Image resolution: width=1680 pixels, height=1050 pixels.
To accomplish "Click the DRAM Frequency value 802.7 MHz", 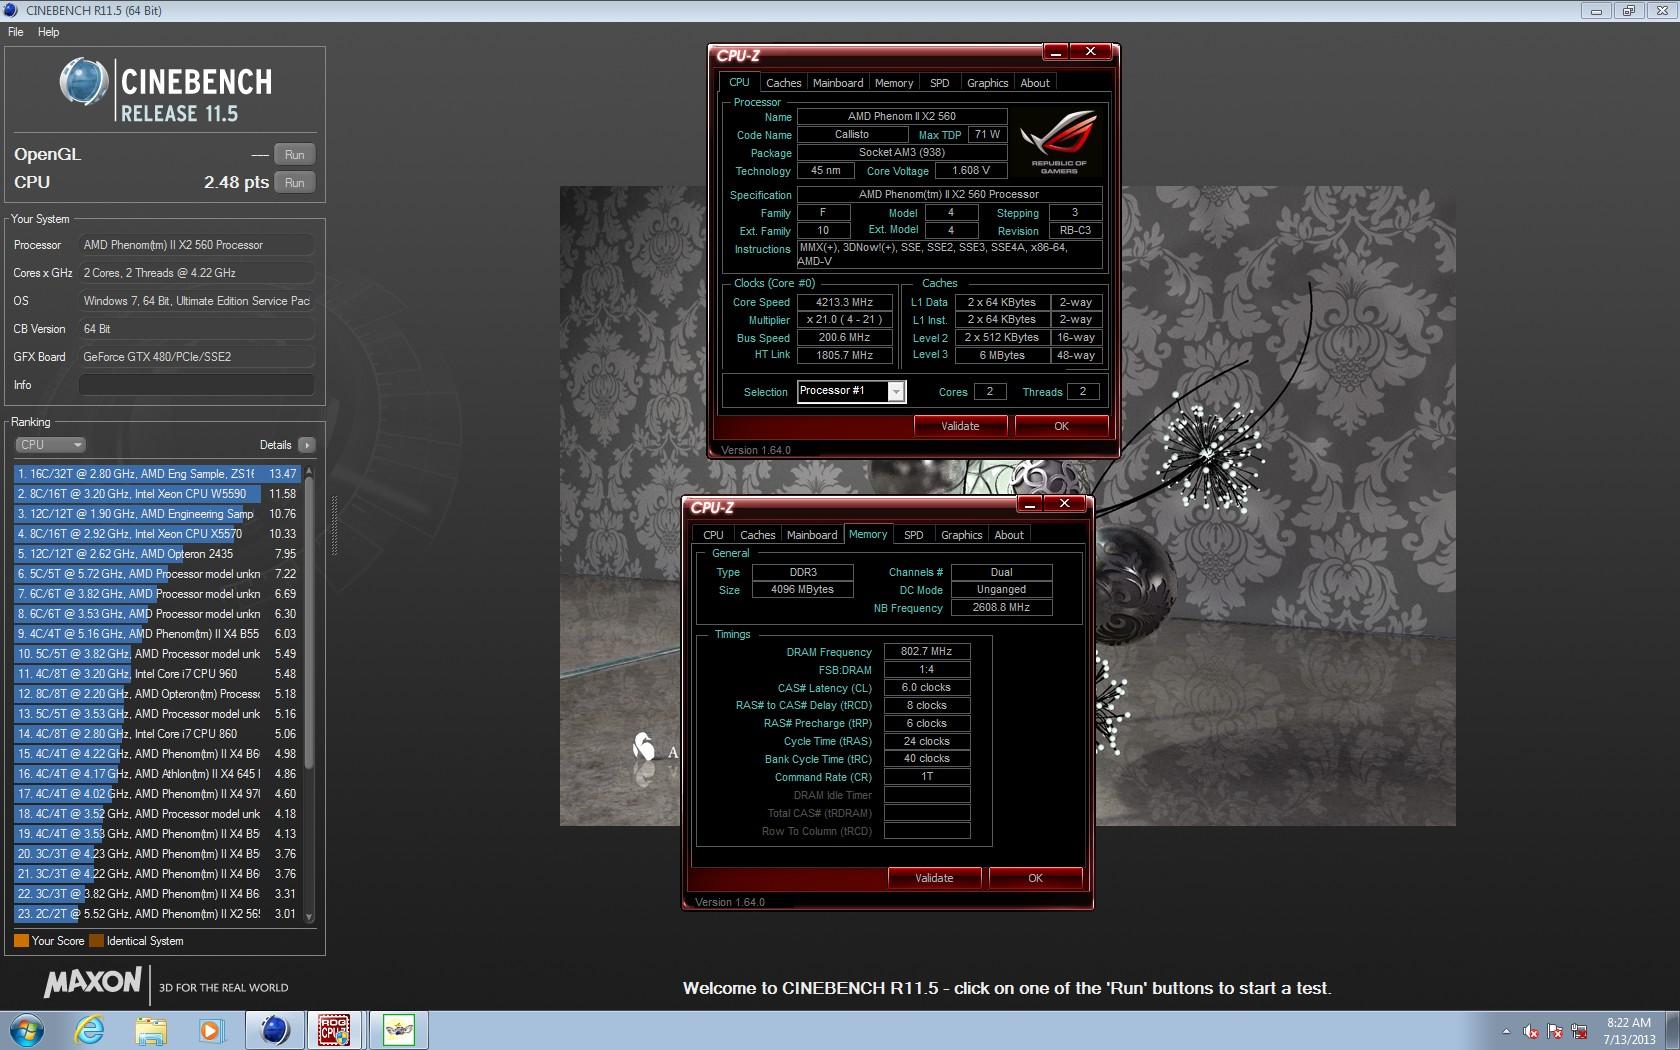I will coord(927,651).
